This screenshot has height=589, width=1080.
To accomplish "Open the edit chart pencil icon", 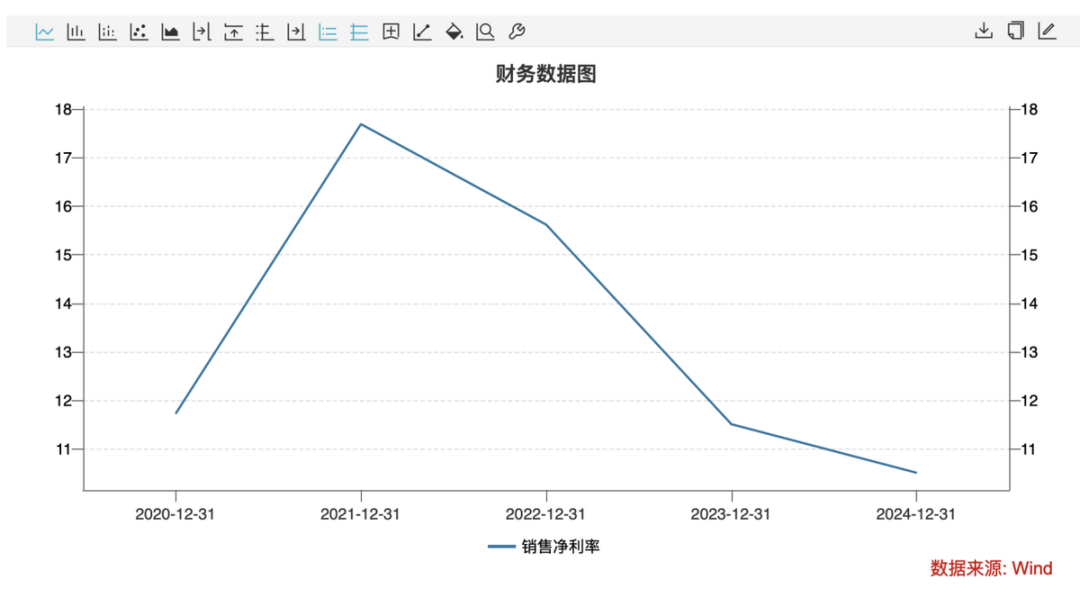I will pyautogui.click(x=1046, y=31).
